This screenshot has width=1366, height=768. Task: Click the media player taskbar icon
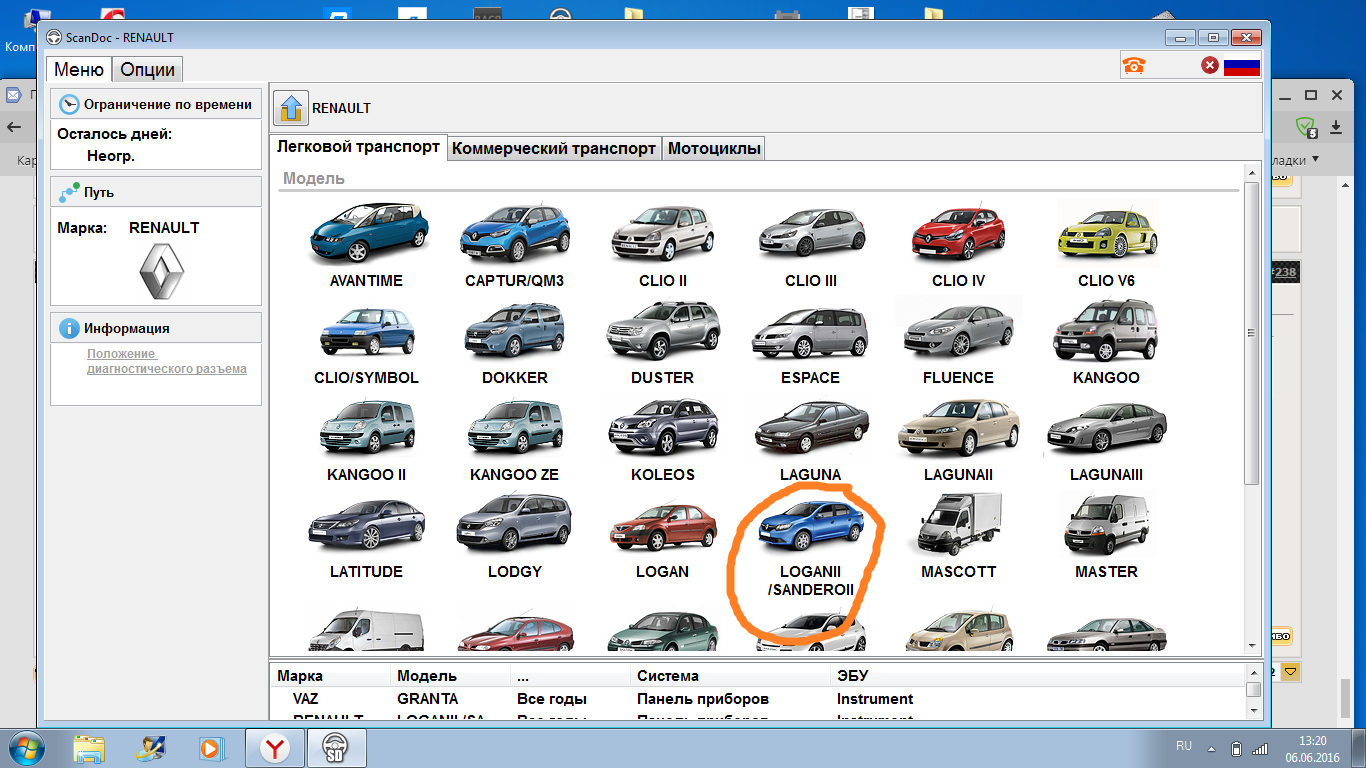(x=211, y=748)
